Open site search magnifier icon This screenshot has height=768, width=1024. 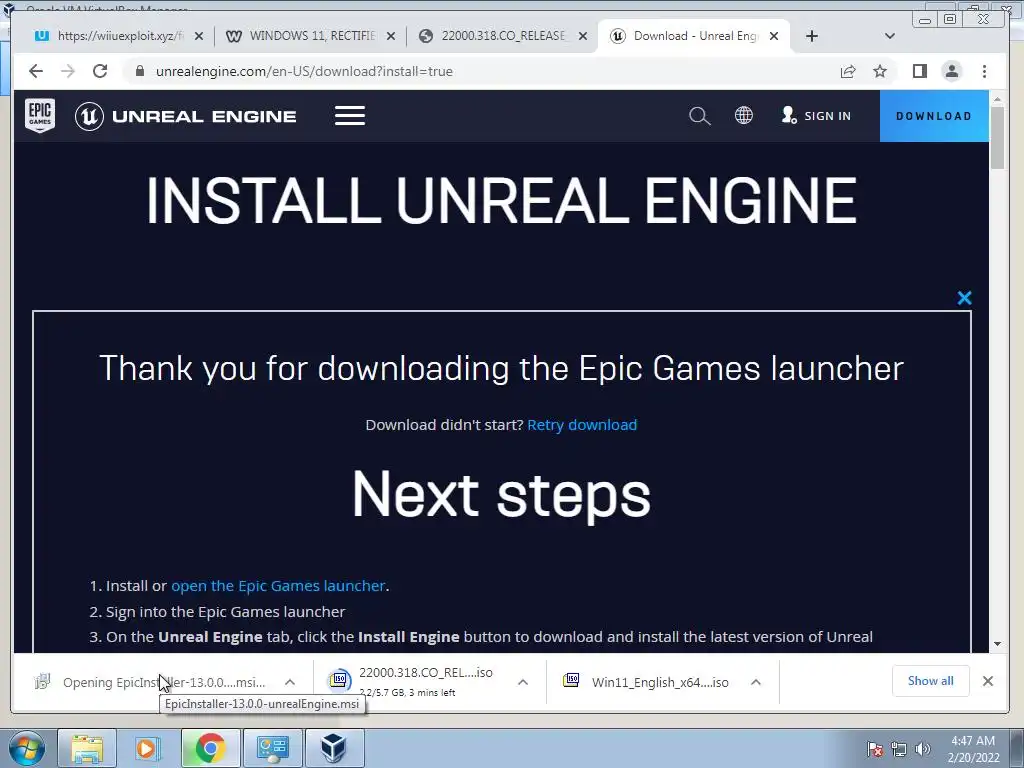point(699,116)
